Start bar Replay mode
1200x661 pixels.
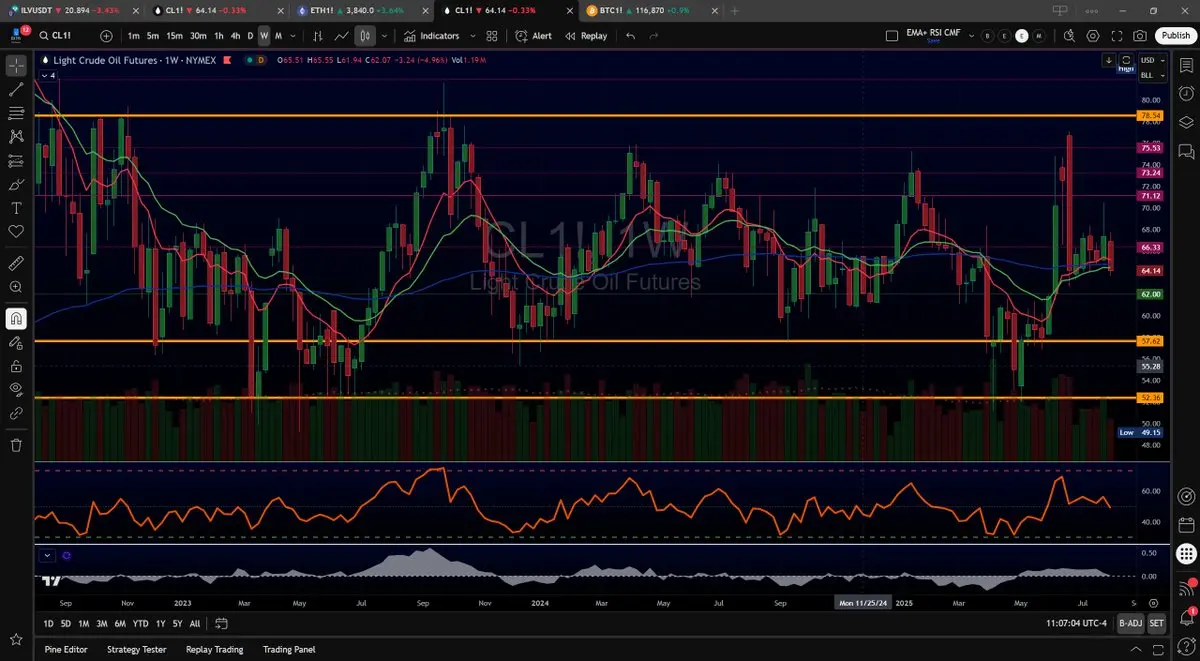[587, 36]
